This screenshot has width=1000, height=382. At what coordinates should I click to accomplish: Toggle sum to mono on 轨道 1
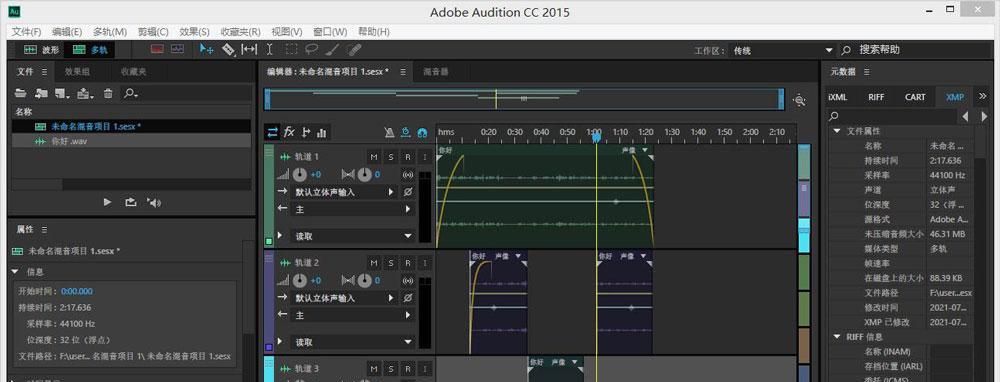coord(408,174)
